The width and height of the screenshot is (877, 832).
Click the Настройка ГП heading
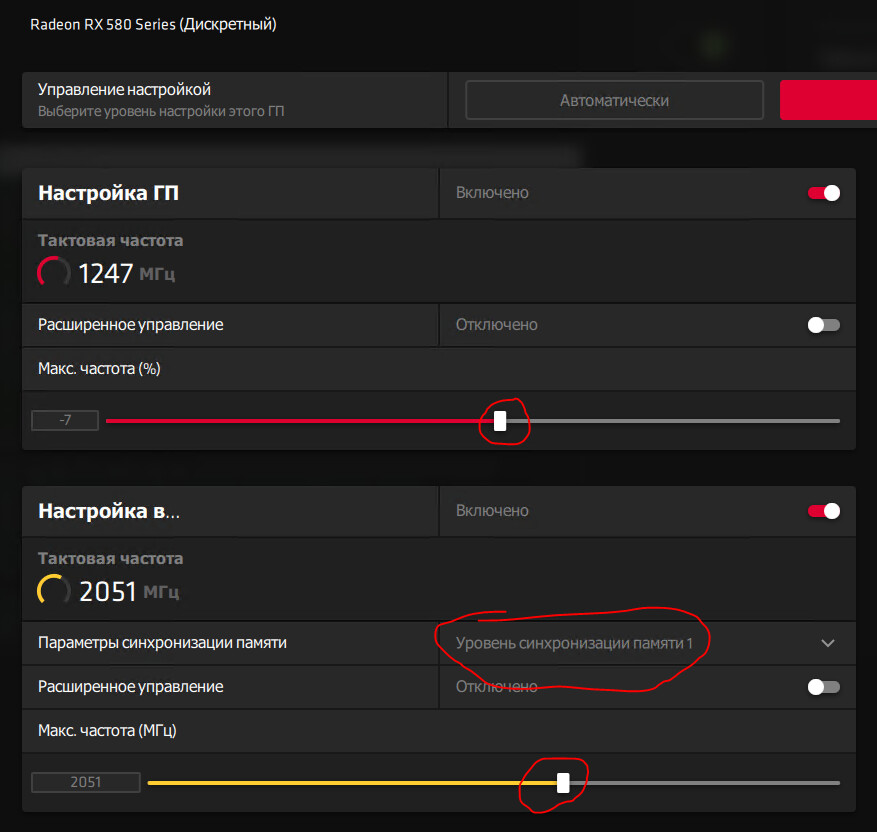[x=109, y=193]
